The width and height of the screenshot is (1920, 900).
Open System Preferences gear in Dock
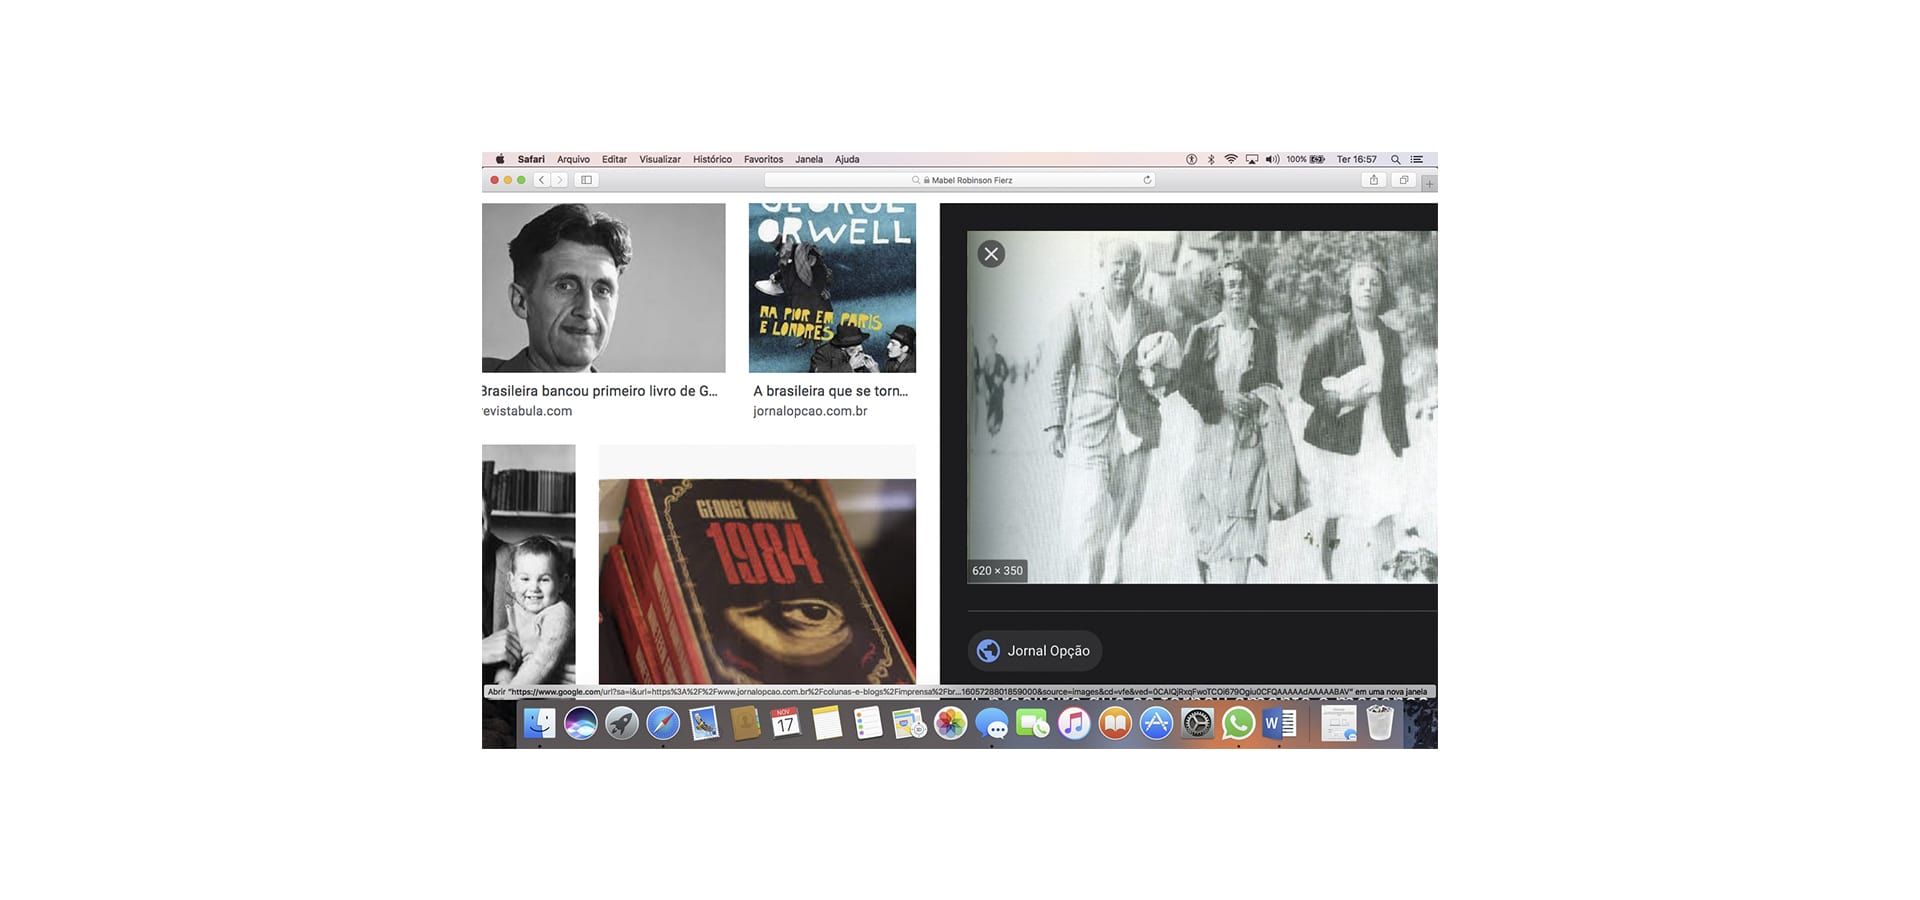pyautogui.click(x=1197, y=723)
